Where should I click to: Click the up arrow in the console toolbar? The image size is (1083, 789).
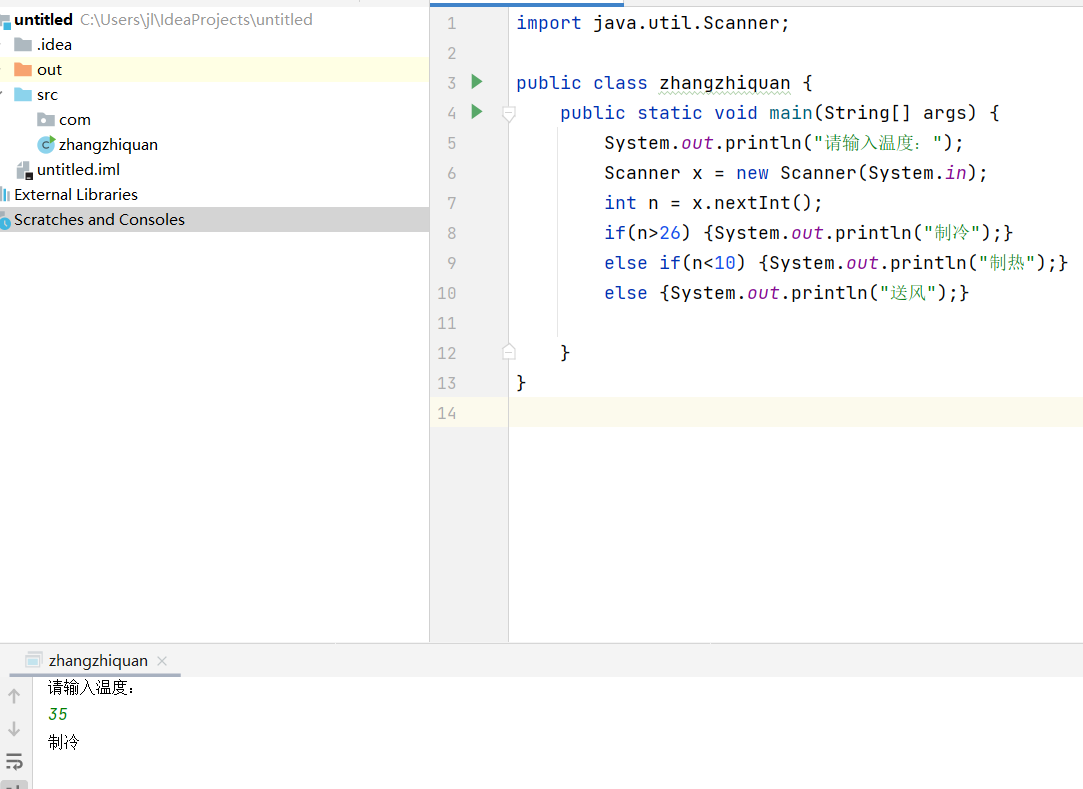click(14, 696)
